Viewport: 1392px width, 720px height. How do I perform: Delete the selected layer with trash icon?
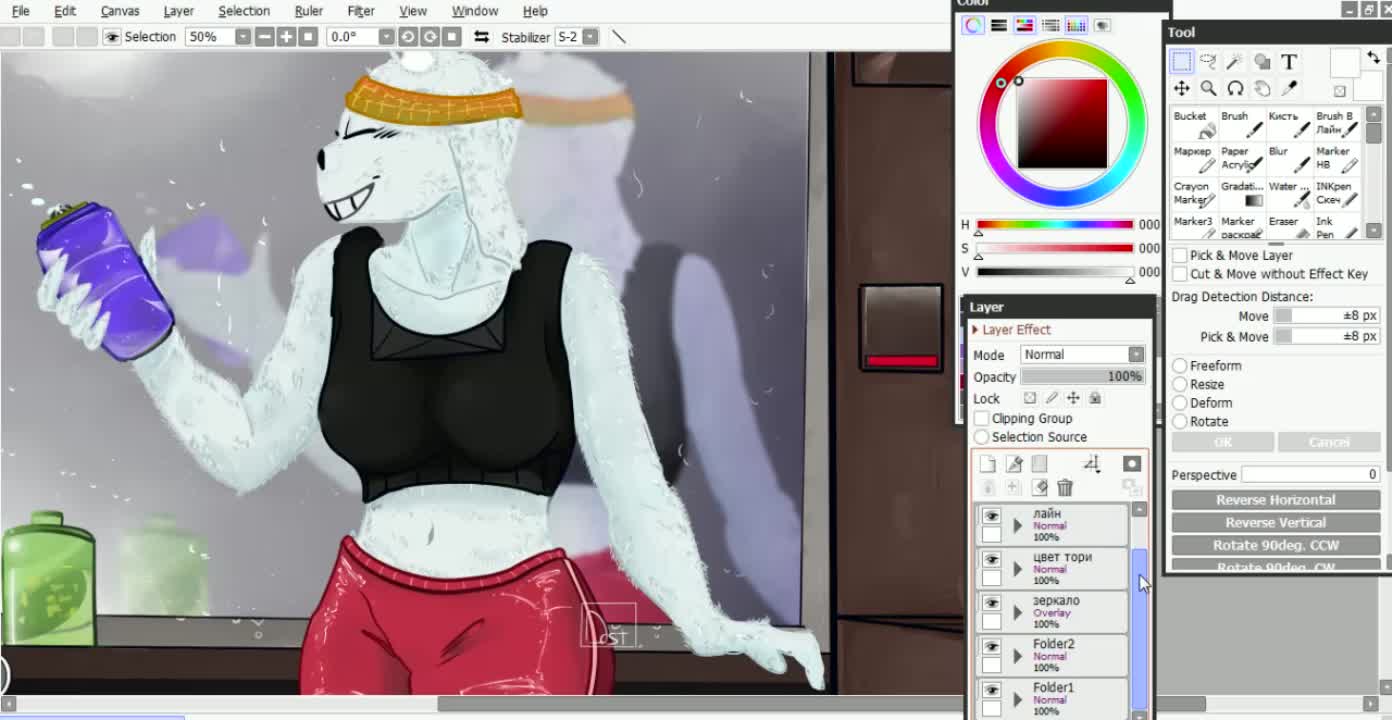(1065, 487)
